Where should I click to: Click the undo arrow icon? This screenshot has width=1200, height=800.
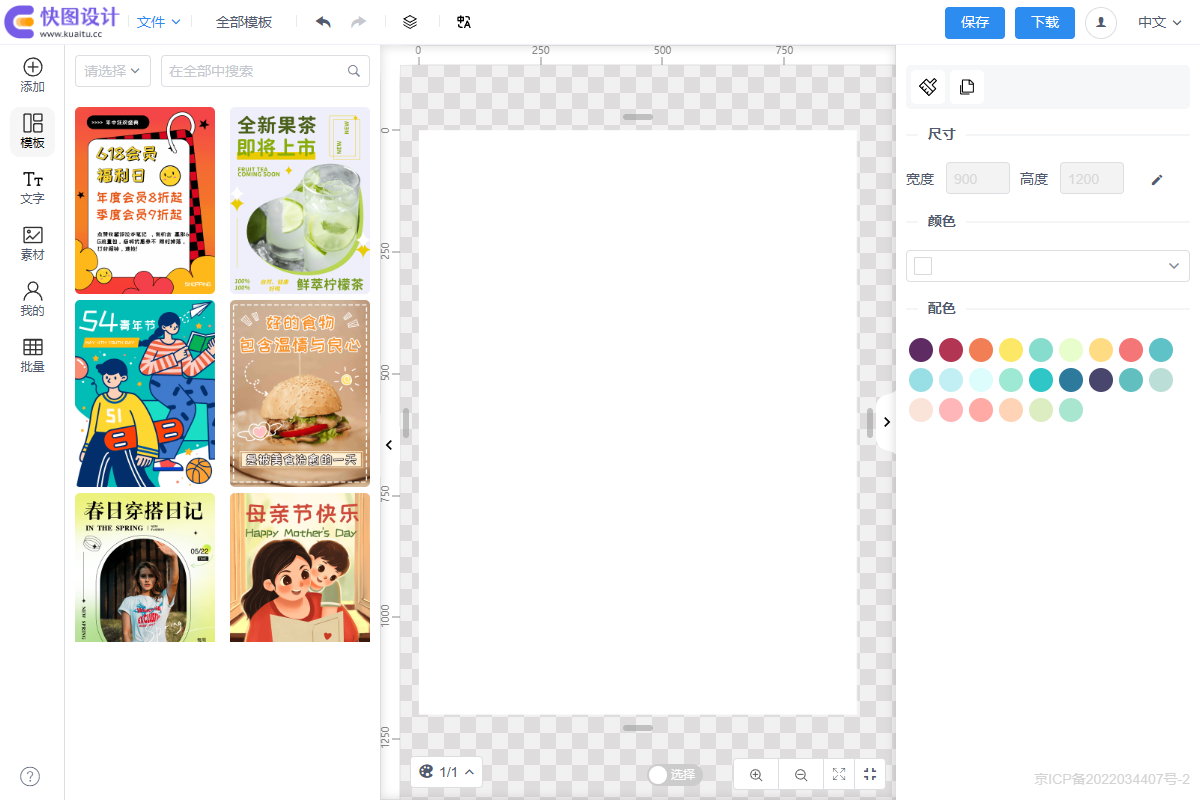click(323, 22)
